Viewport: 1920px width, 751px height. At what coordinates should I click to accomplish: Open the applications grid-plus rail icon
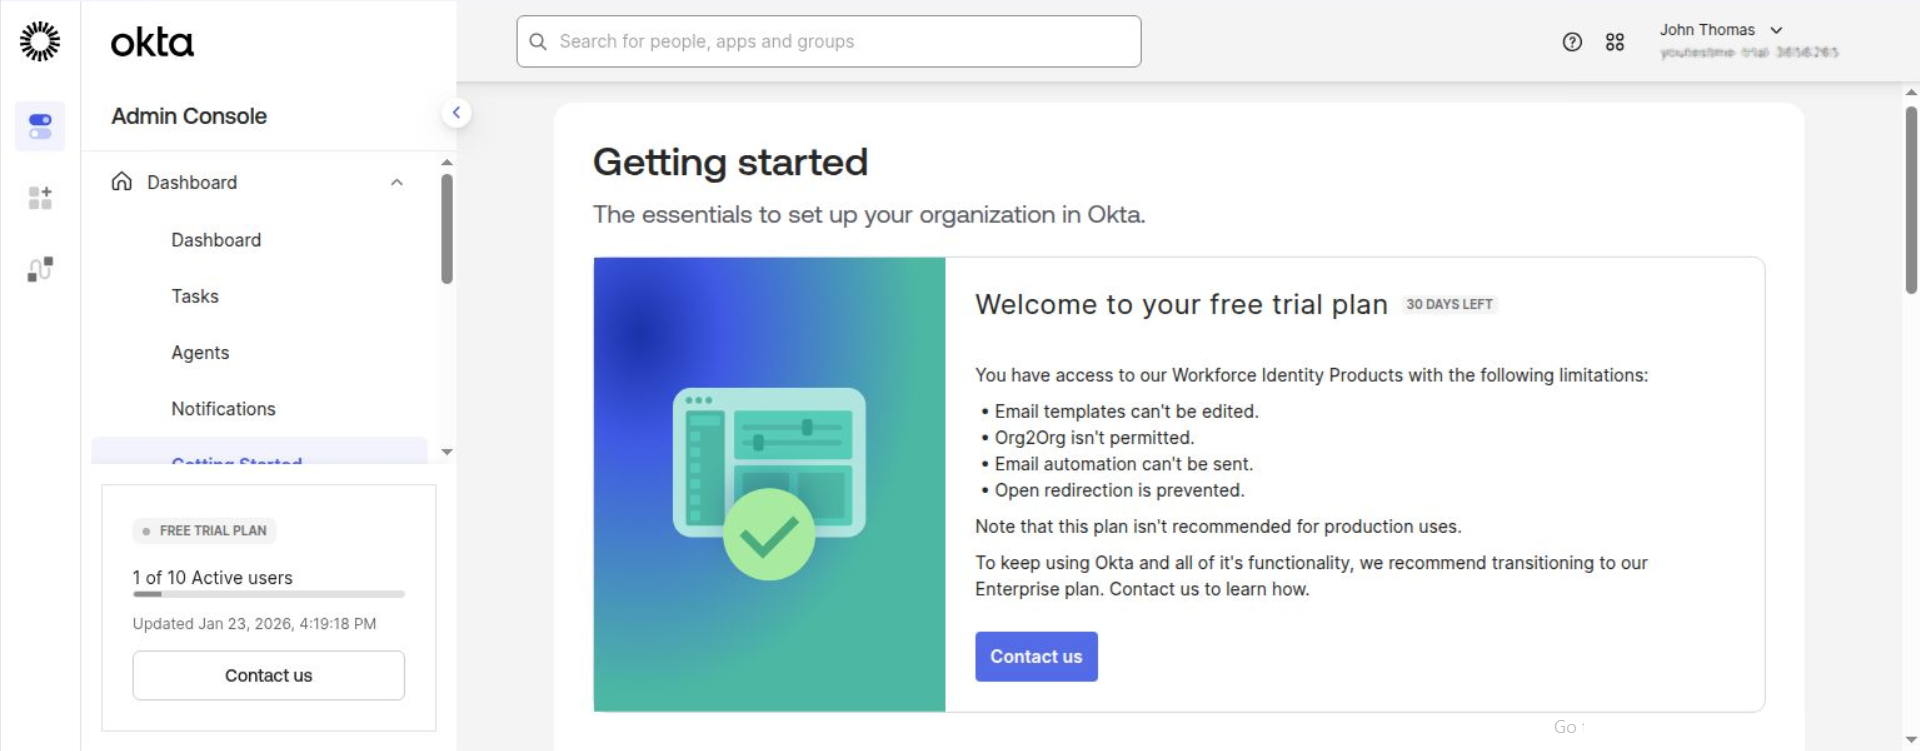click(40, 198)
